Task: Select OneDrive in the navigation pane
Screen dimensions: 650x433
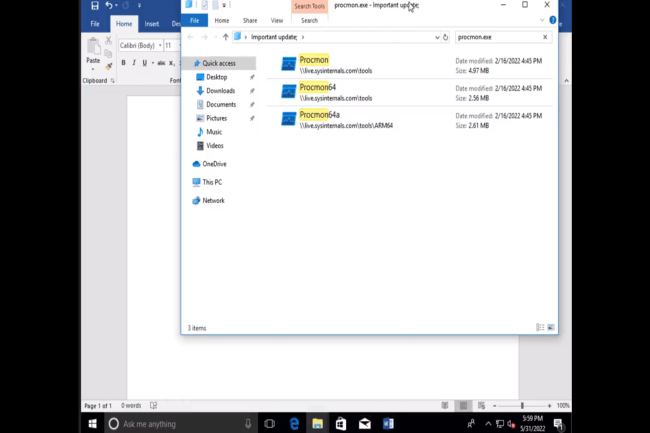Action: (x=214, y=164)
